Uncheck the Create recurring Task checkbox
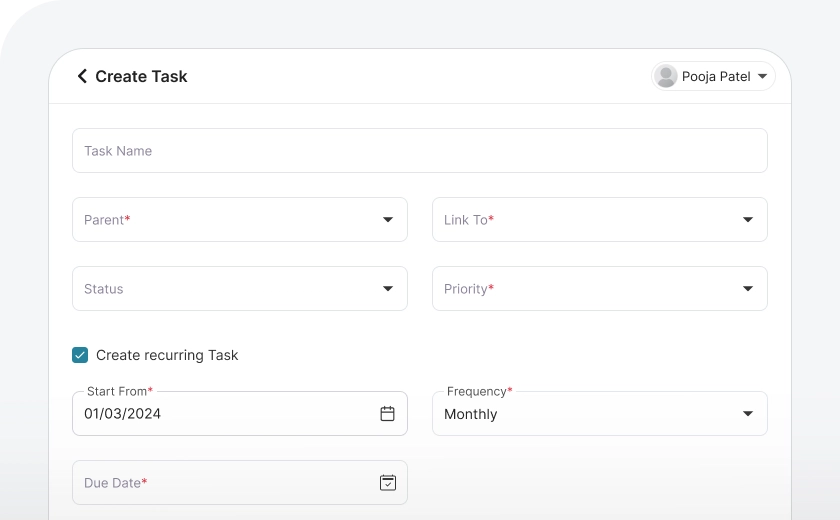 coord(80,355)
